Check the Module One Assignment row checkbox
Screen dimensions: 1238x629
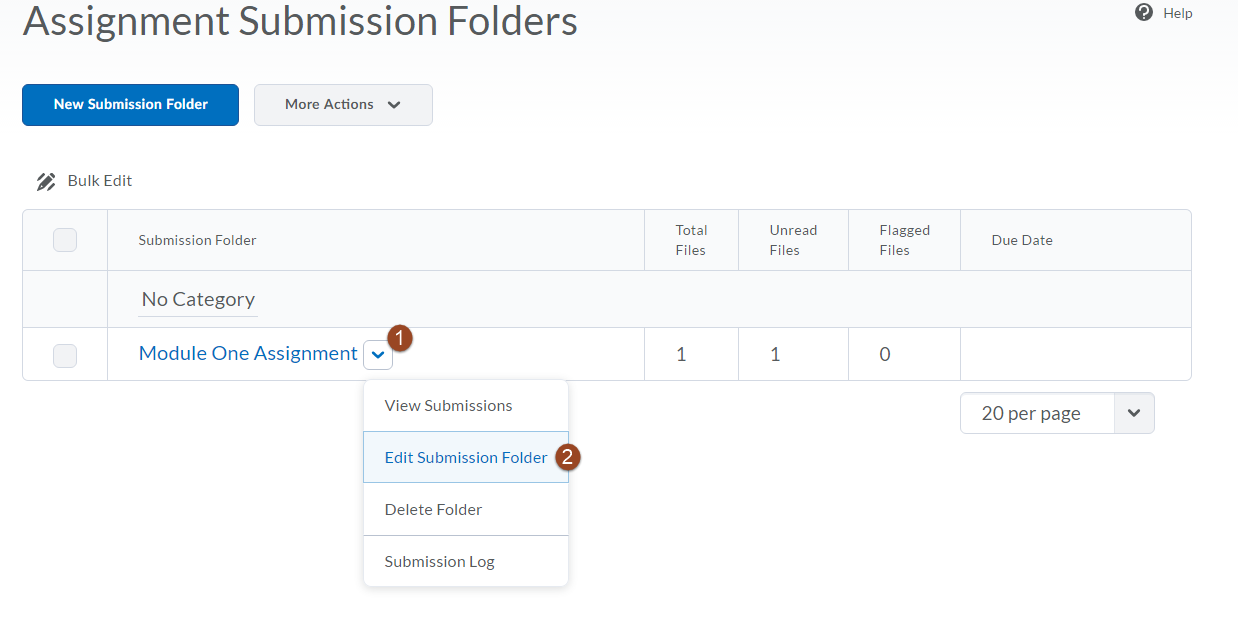pos(65,355)
